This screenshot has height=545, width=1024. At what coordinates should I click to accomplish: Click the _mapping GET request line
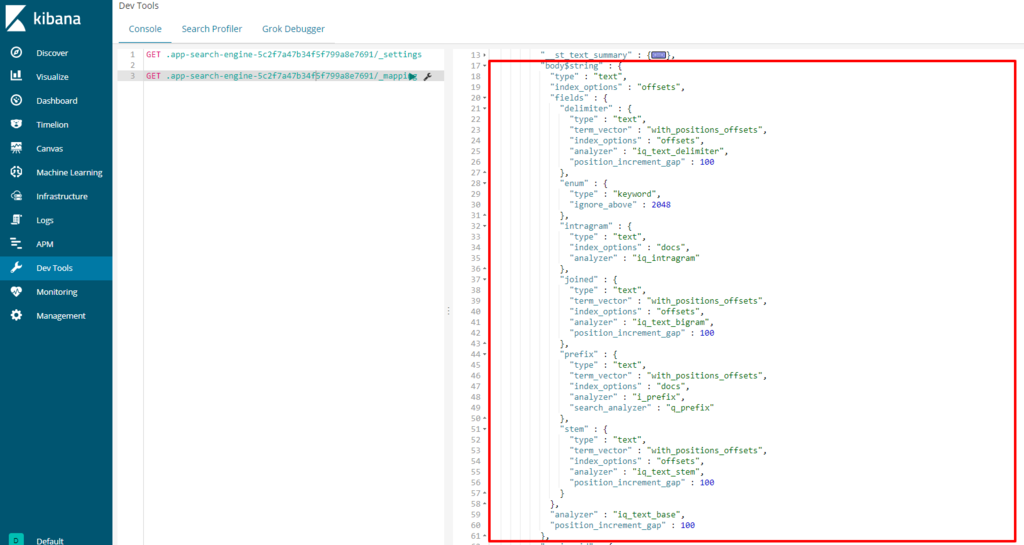(281, 76)
